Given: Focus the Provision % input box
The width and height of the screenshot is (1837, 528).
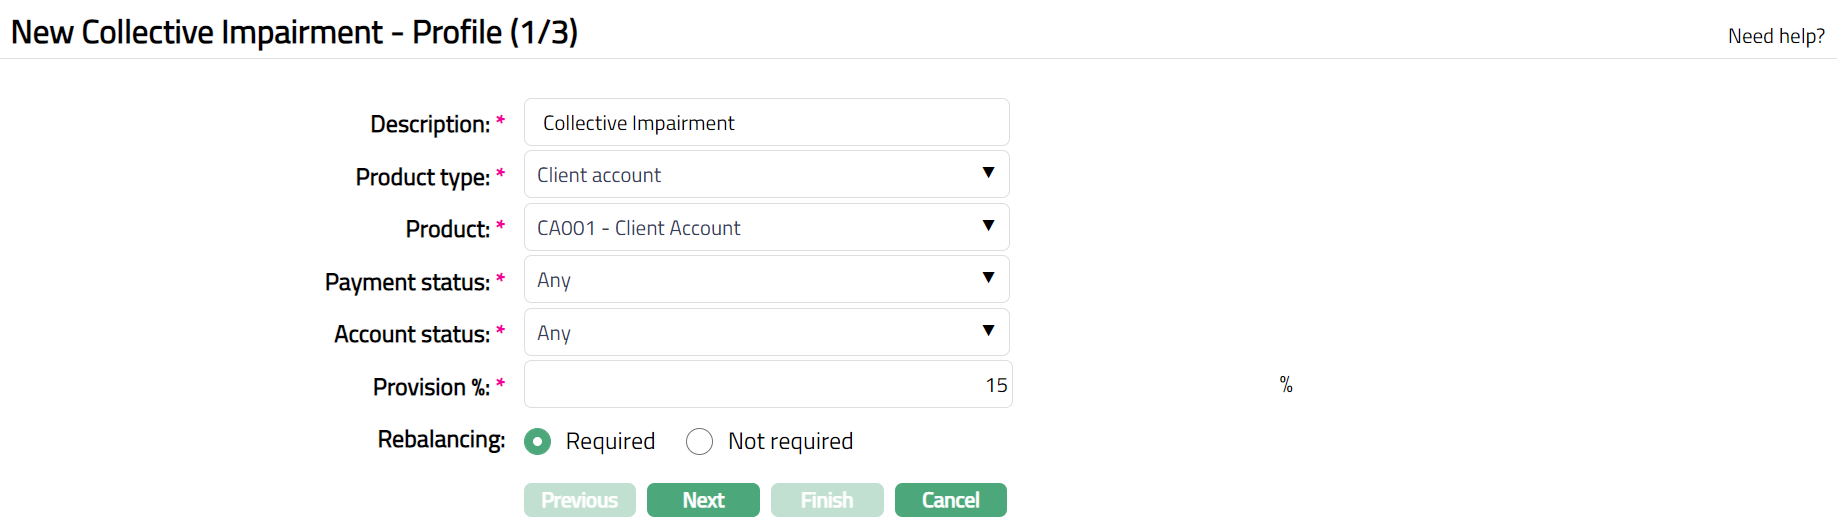Looking at the screenshot, I should tap(767, 385).
